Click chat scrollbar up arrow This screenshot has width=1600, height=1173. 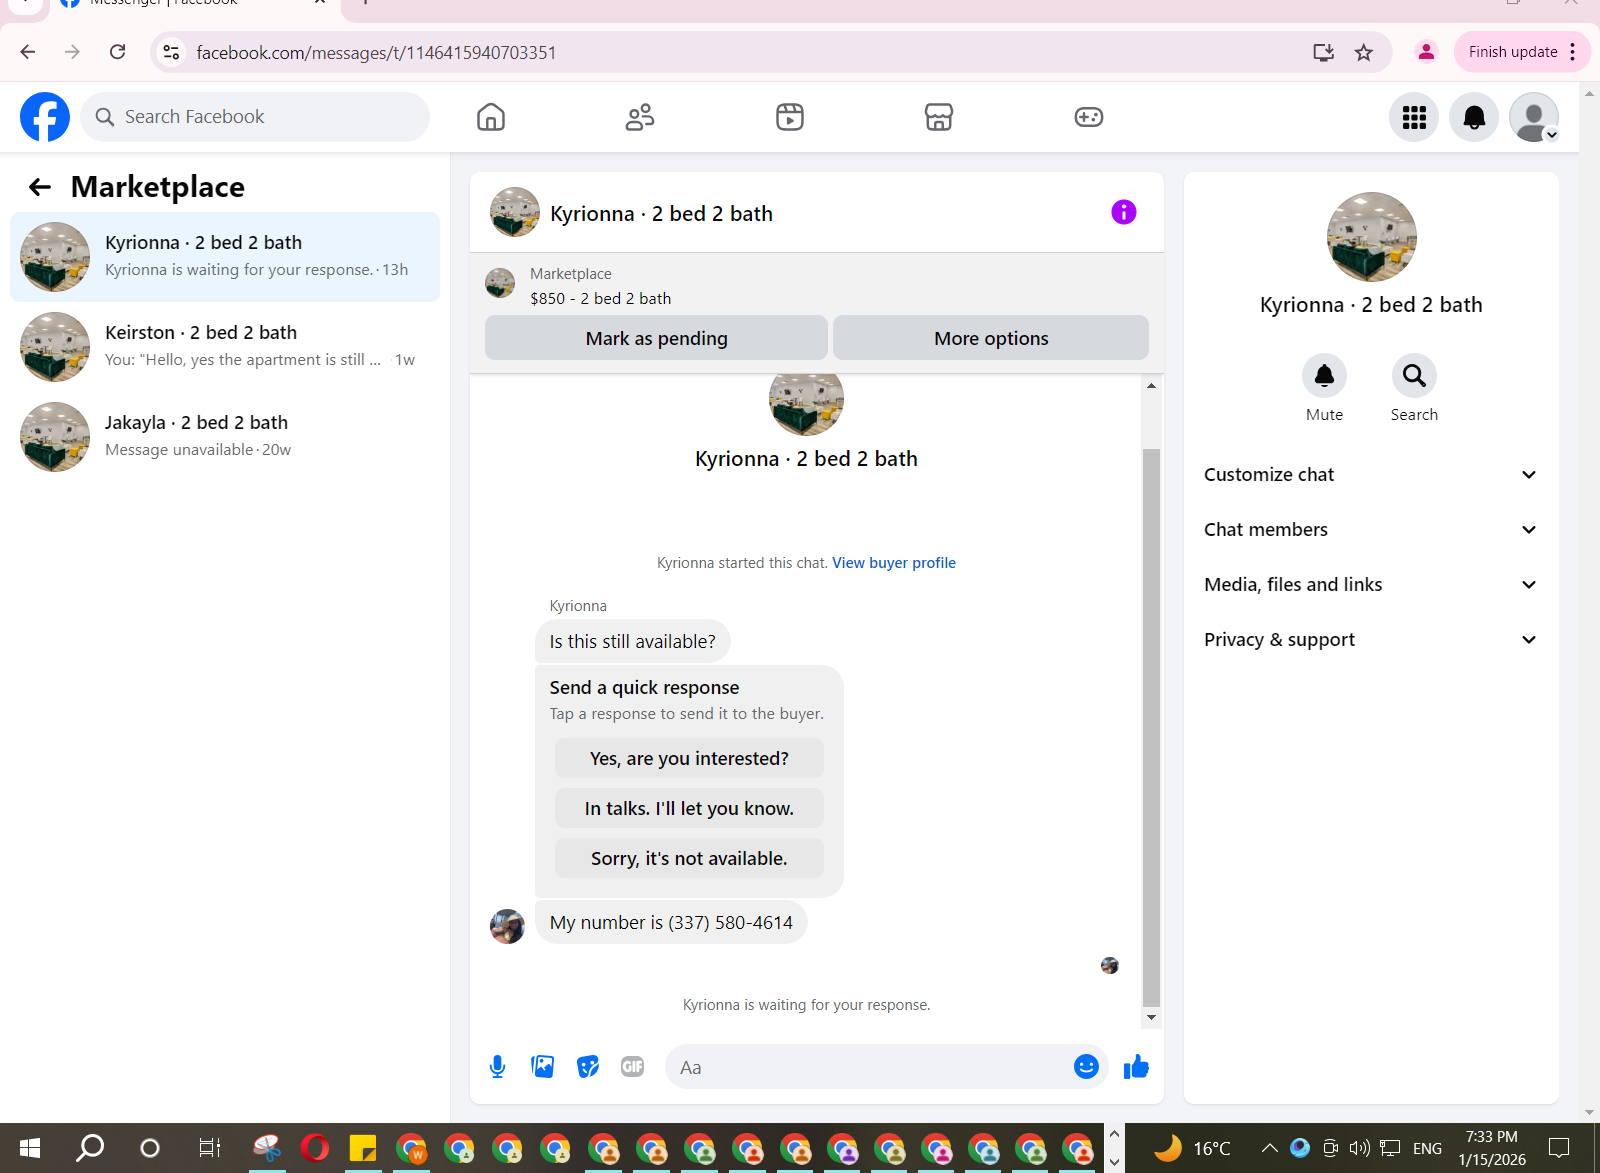[1151, 385]
